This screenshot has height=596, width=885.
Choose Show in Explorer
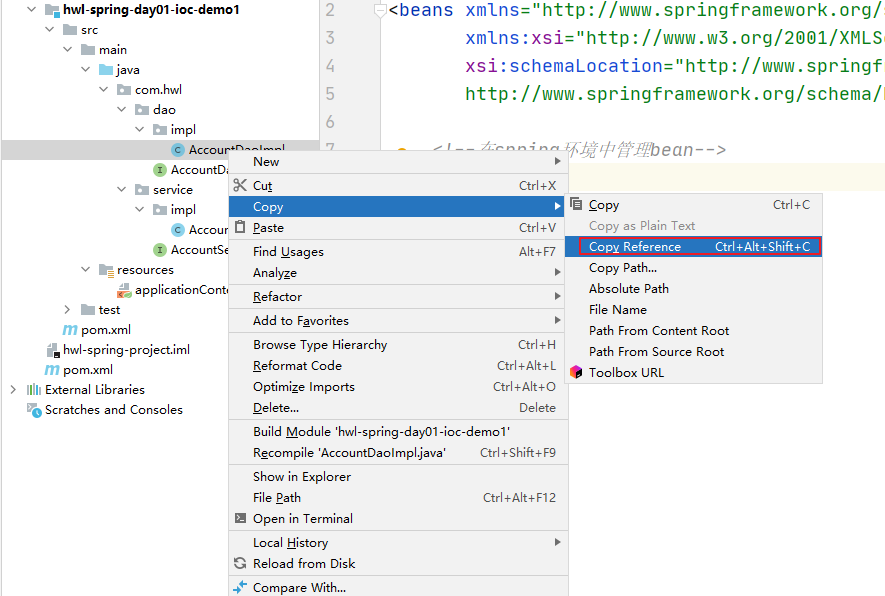tap(398, 476)
